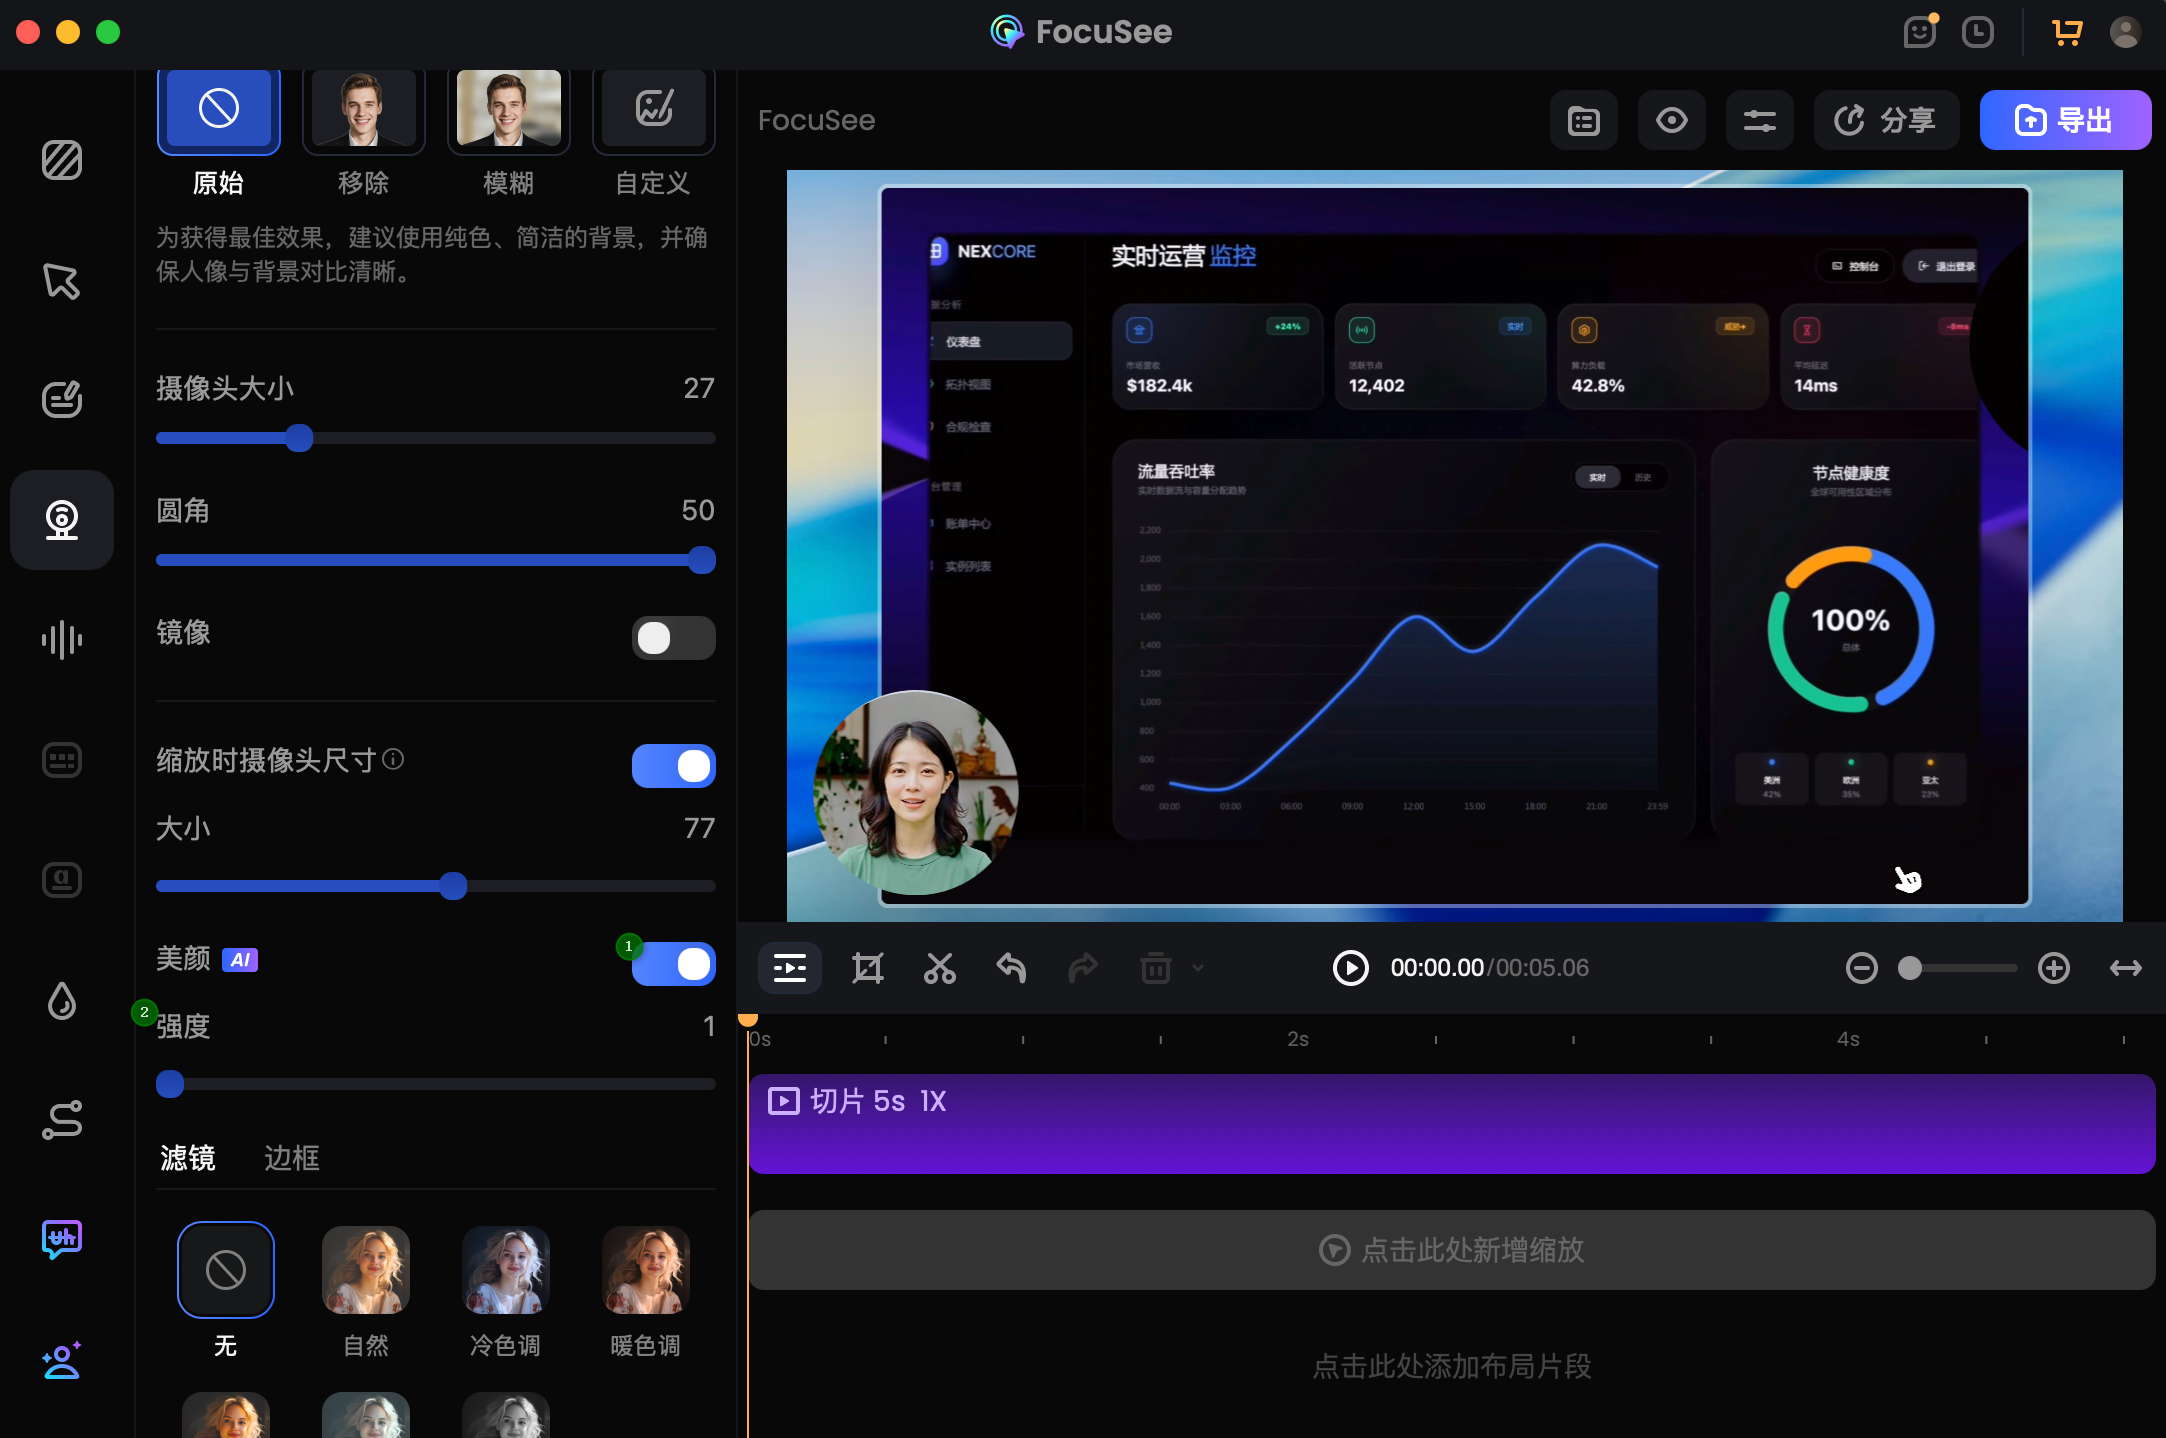Click the trash delete icon
The image size is (2166, 1438).
pos(1156,968)
